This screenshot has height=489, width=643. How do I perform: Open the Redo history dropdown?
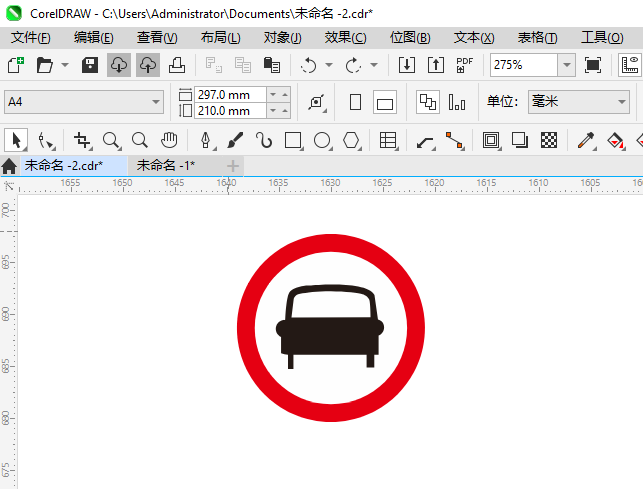[374, 65]
